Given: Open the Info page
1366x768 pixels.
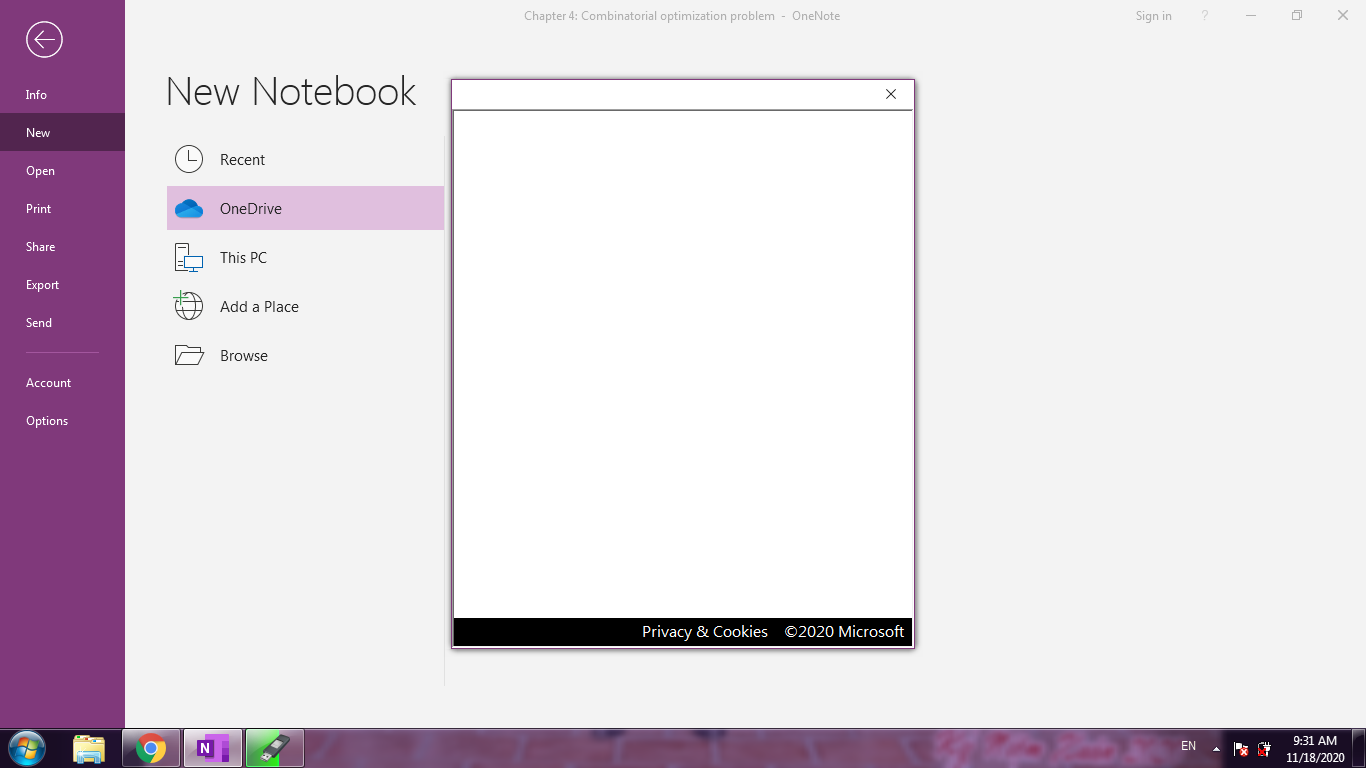Looking at the screenshot, I should (62, 95).
